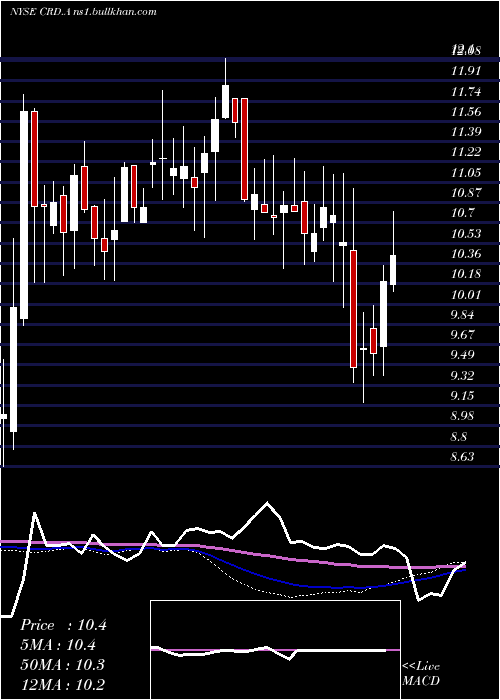
Task: Click the 9.67 price axis label
Action: pyautogui.click(x=462, y=335)
